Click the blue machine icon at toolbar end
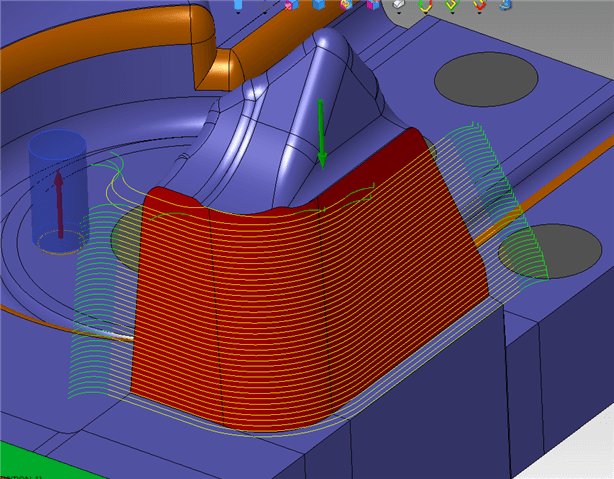Image resolution: width=614 pixels, height=479 pixels. pos(506,5)
